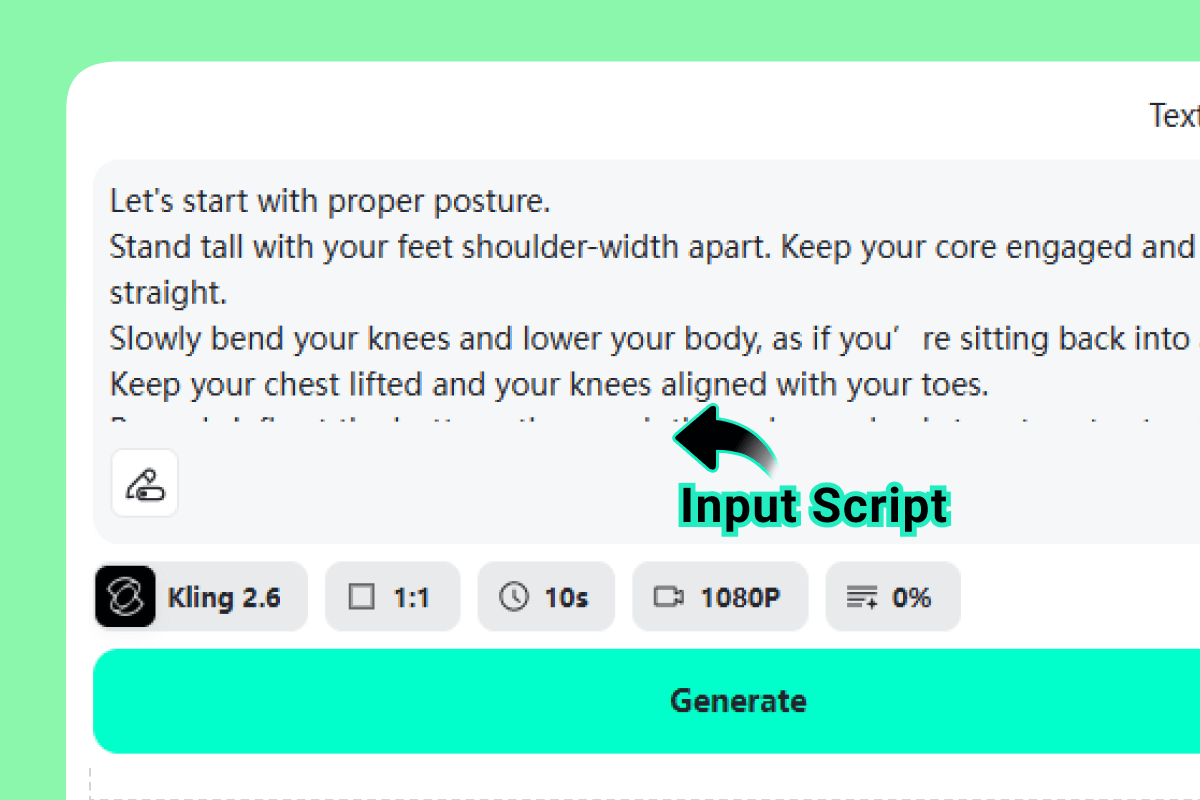Open the duration picker labeled 10s
1200x800 pixels.
[x=546, y=596]
